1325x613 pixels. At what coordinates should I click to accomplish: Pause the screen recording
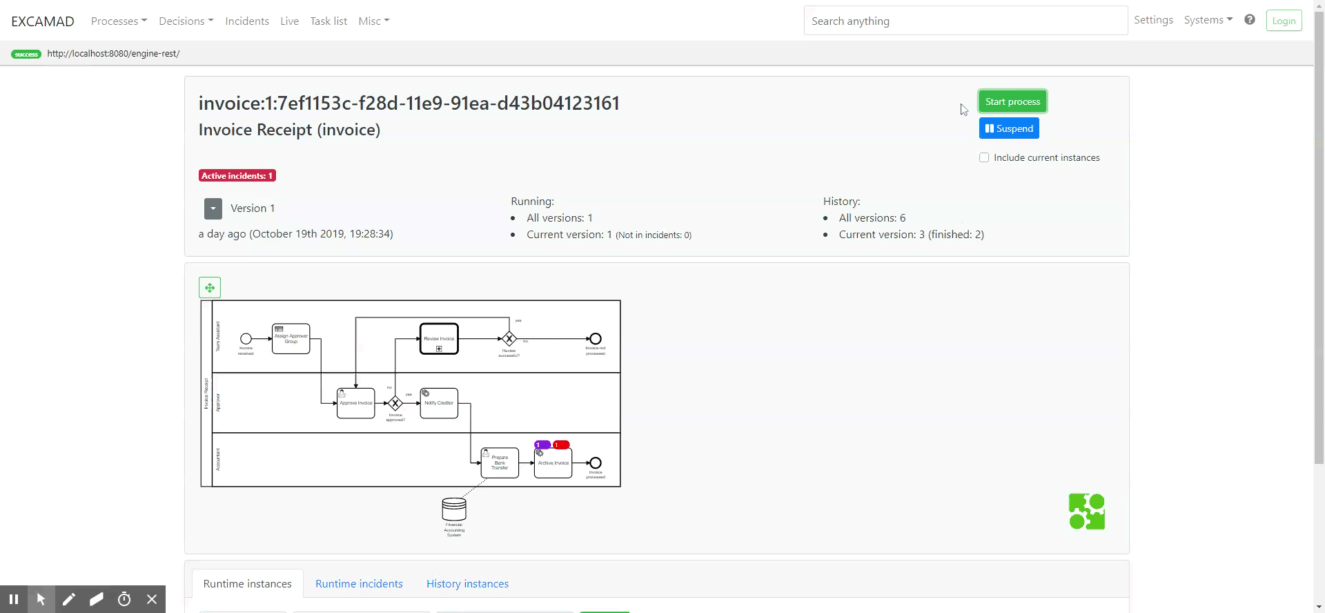(14, 599)
